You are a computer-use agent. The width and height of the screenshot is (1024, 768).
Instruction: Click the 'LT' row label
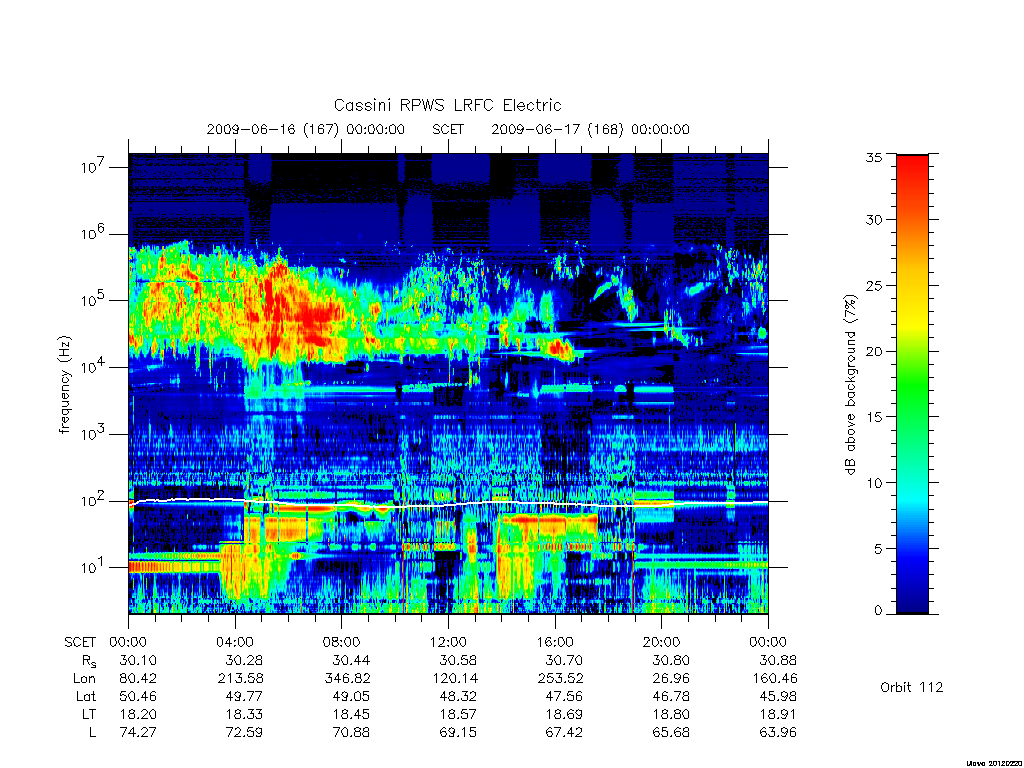click(89, 714)
